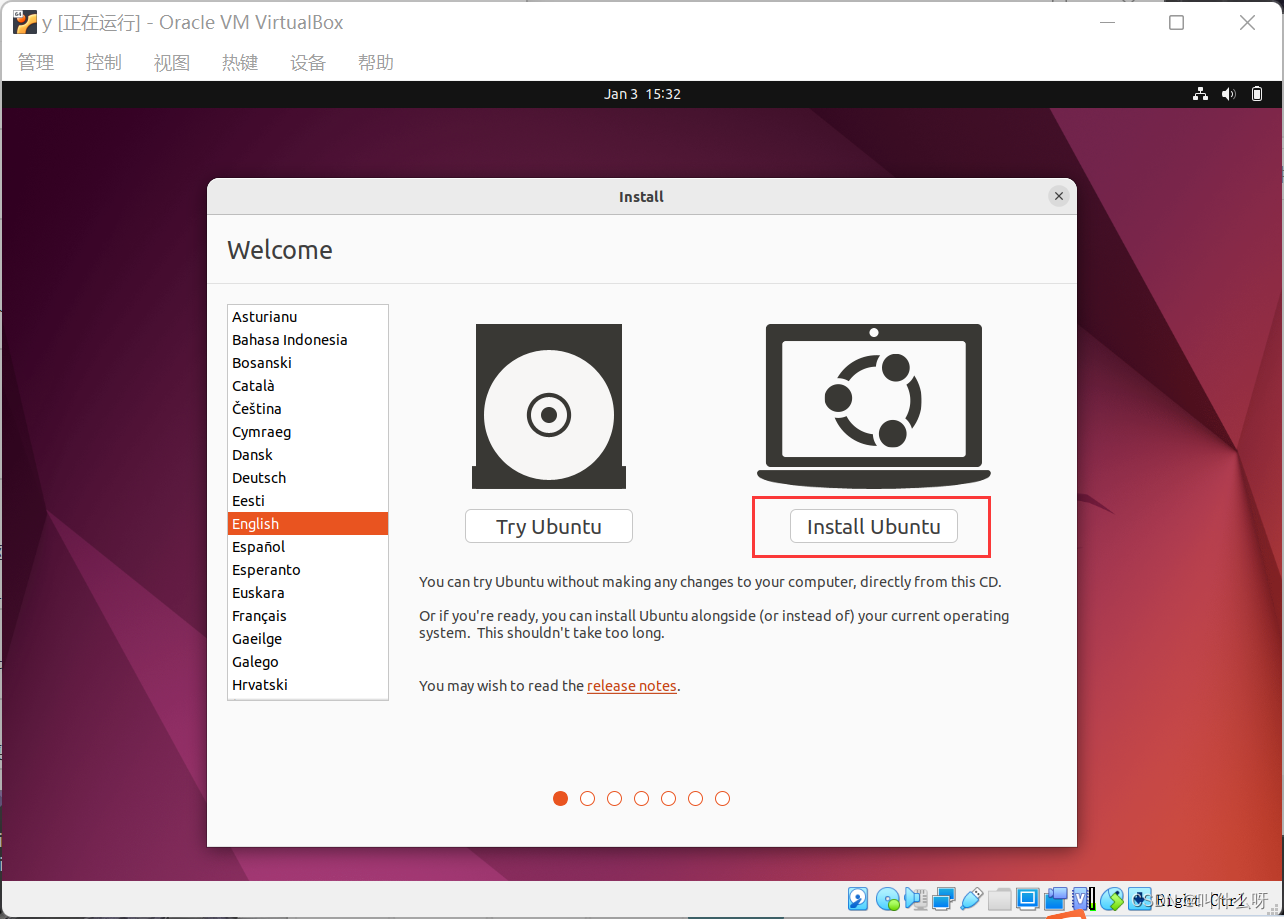This screenshot has width=1284, height=919.
Task: Choose Bosanski from the language list
Action: coord(308,363)
